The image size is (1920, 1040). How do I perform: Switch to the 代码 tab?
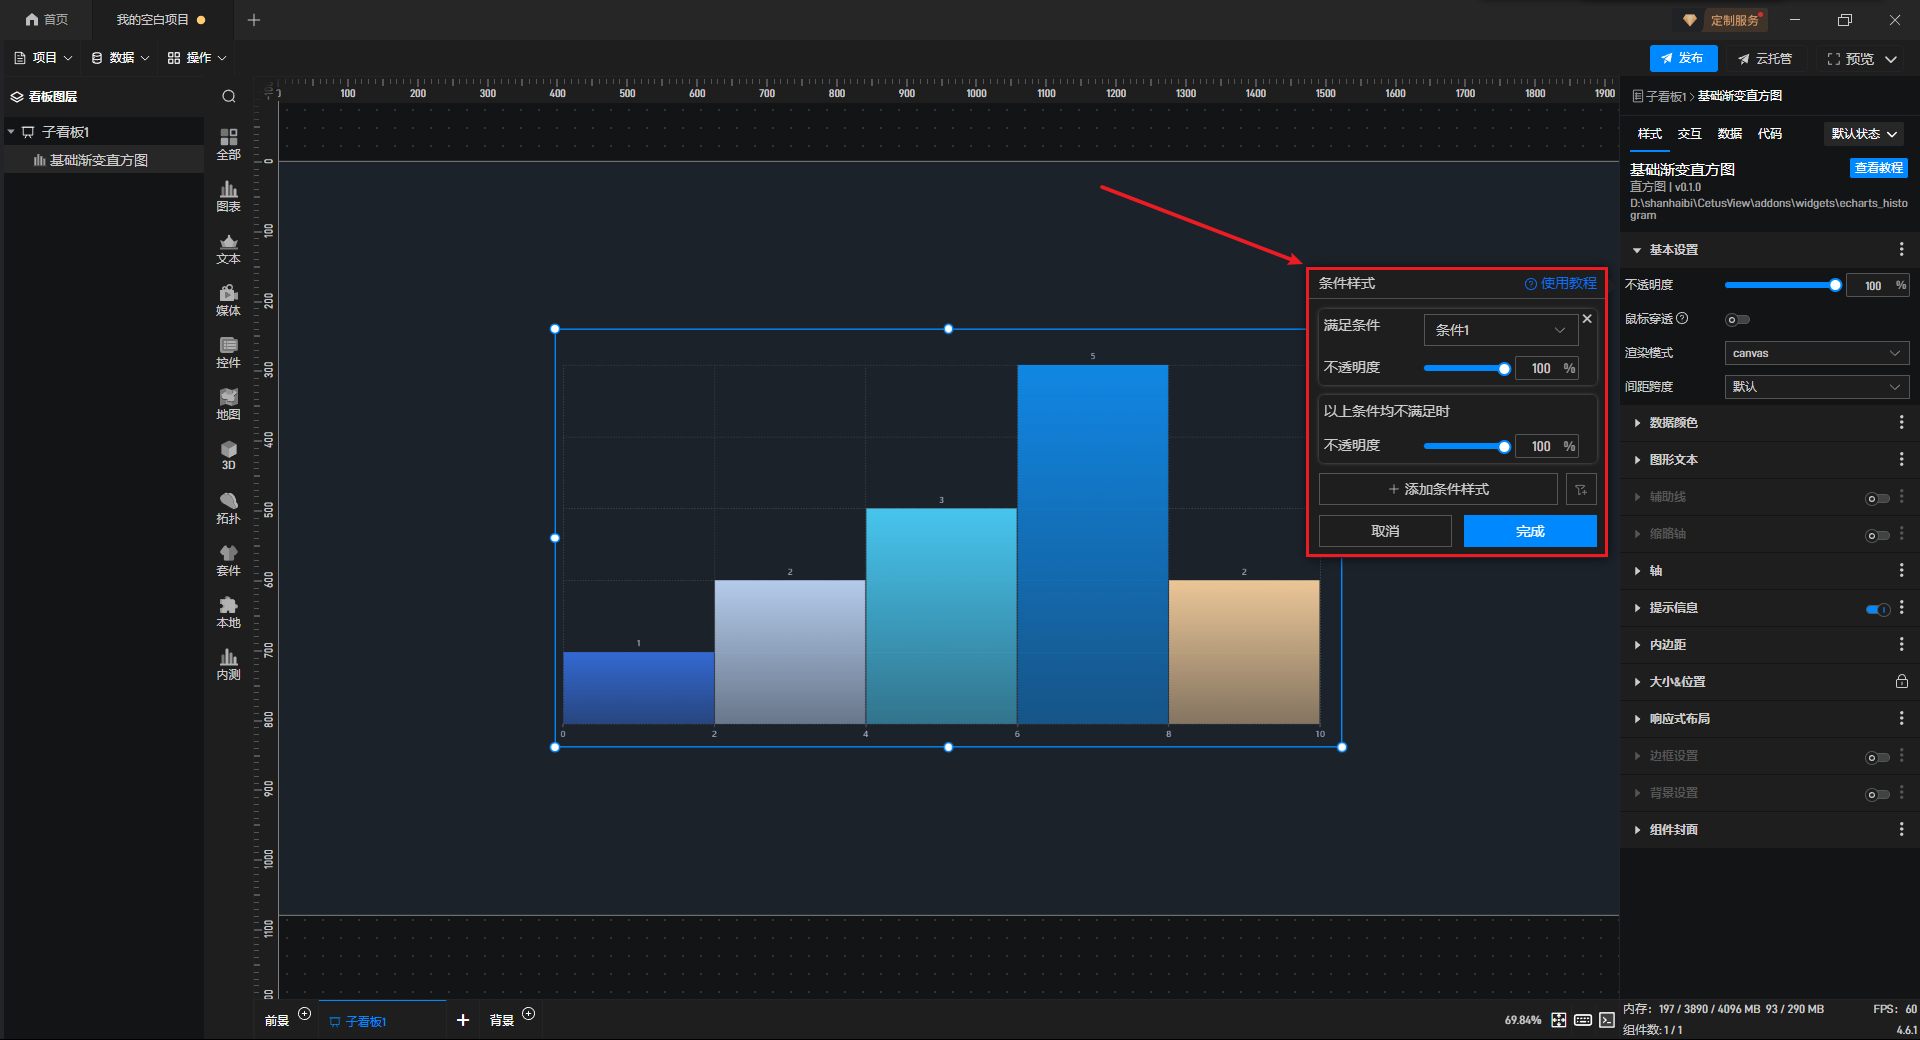1770,134
